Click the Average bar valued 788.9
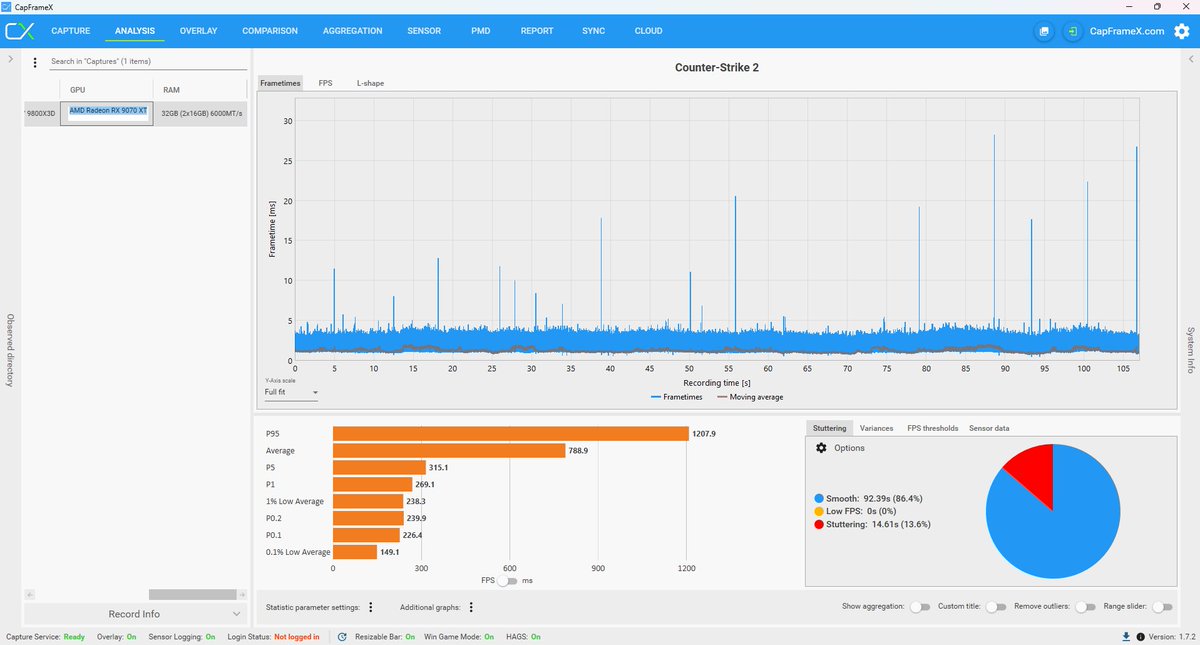The image size is (1200, 645). click(x=449, y=450)
